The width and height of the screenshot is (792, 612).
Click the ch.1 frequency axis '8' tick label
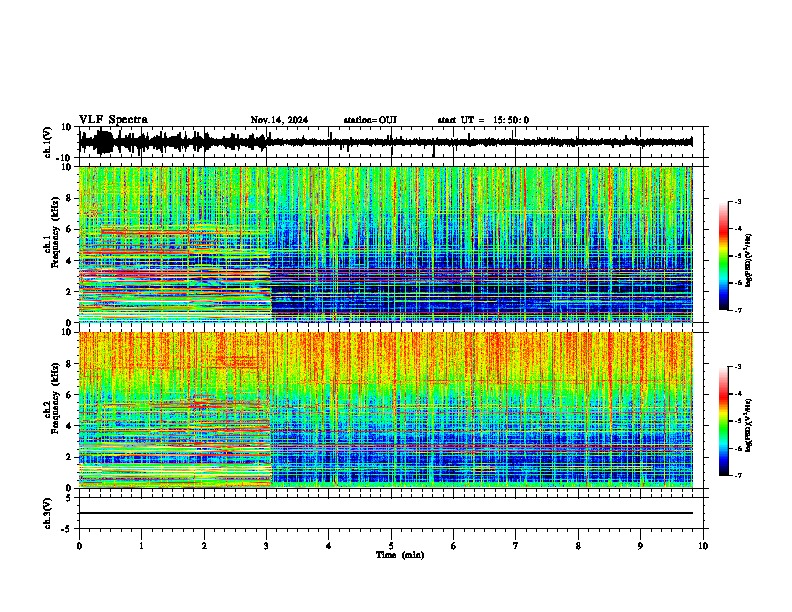(x=69, y=198)
